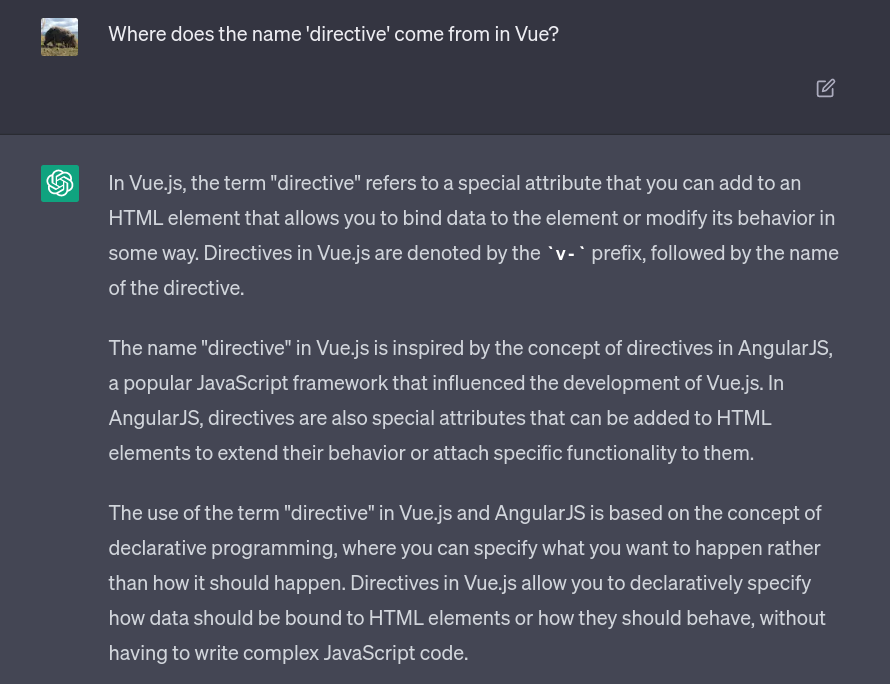The image size is (890, 684).
Task: Click the inline code `v-` prefix
Action: pyautogui.click(x=566, y=254)
